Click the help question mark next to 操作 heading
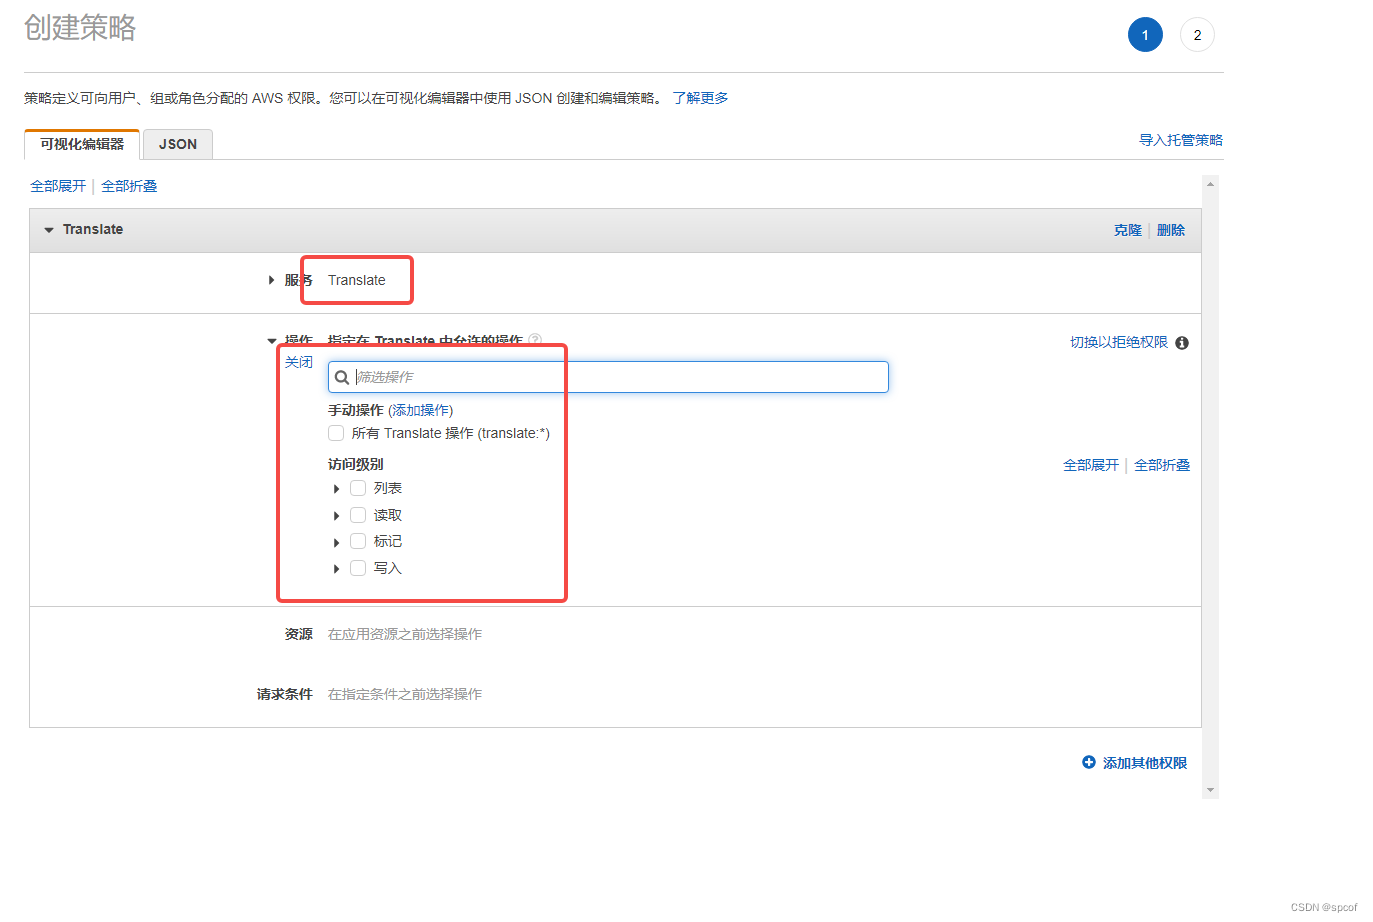The image size is (1373, 922). [535, 340]
